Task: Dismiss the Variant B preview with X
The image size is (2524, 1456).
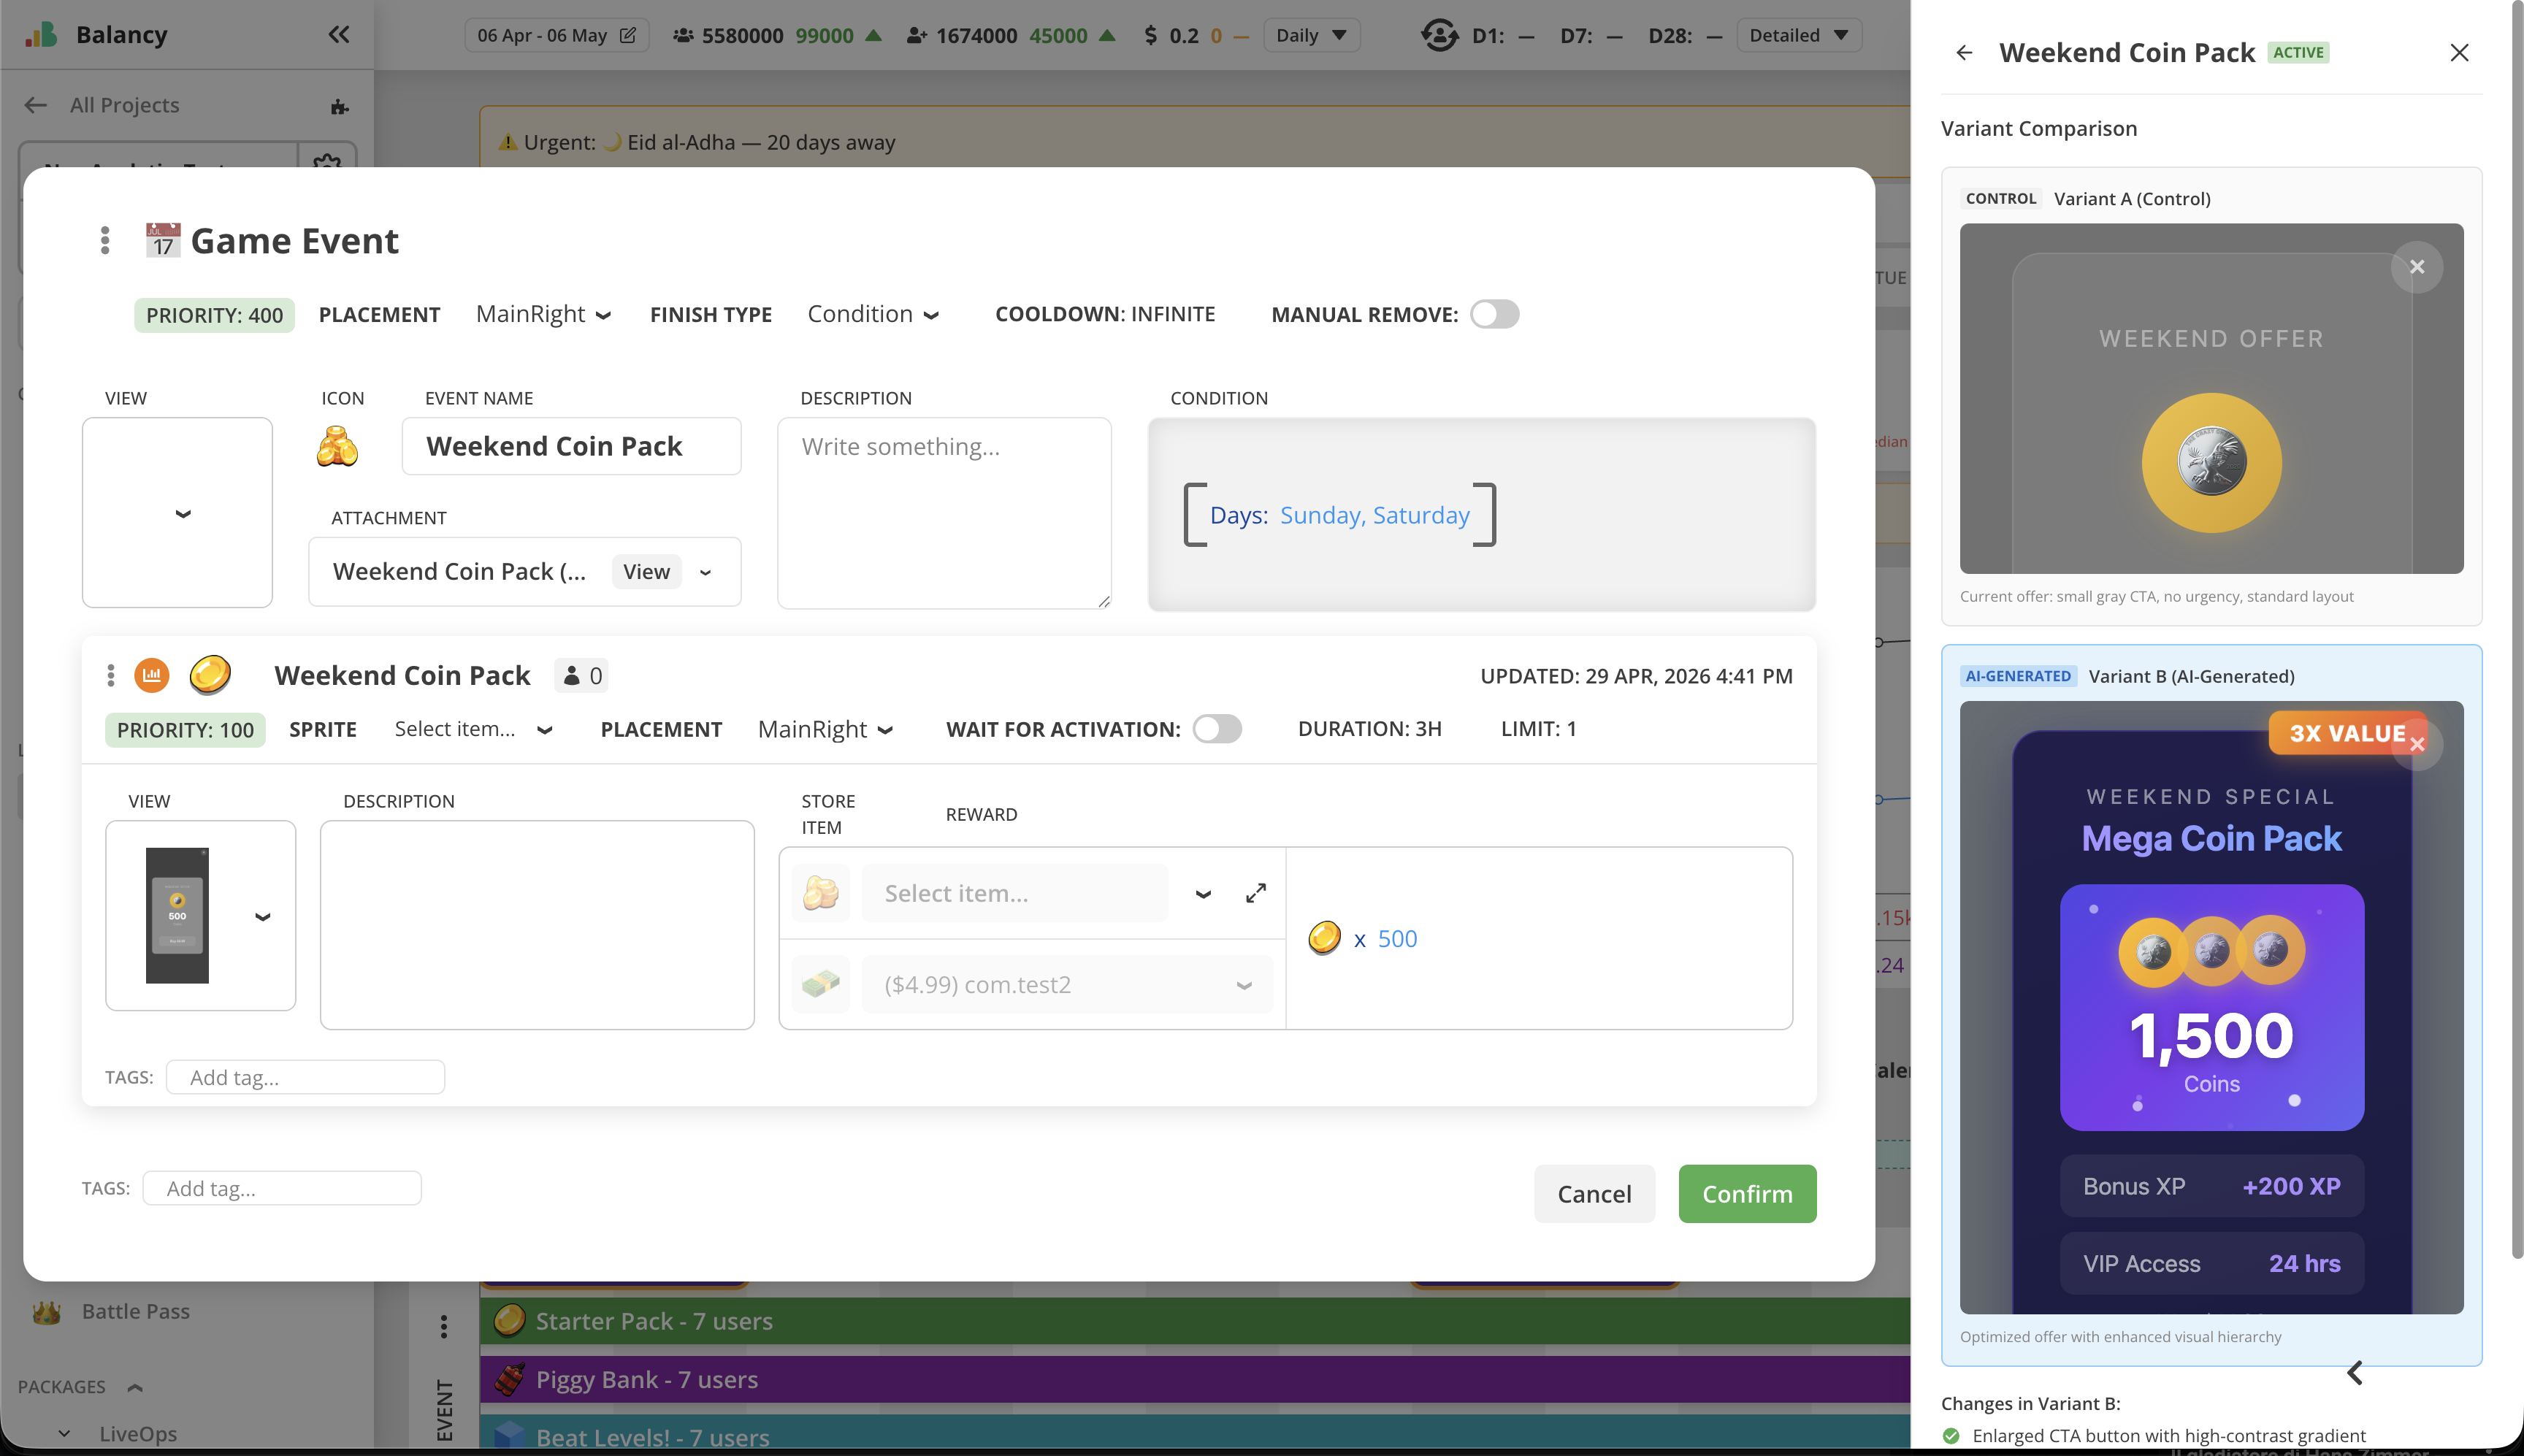Action: click(2417, 744)
